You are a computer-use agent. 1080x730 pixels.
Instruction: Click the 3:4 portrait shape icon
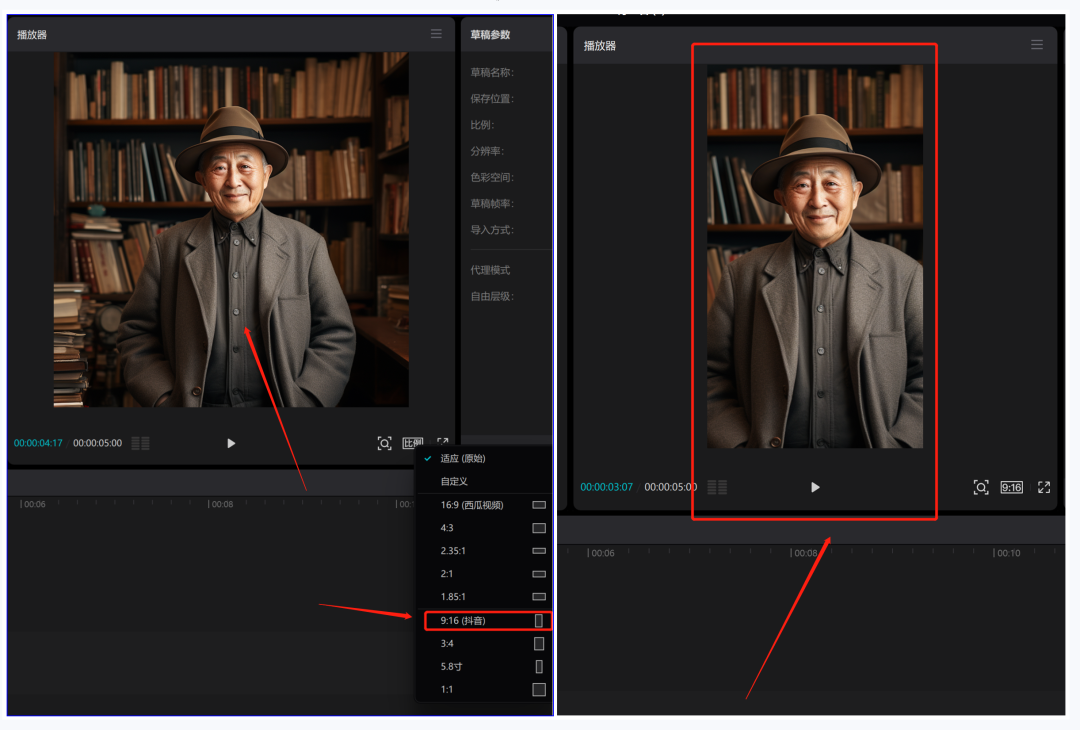[539, 644]
